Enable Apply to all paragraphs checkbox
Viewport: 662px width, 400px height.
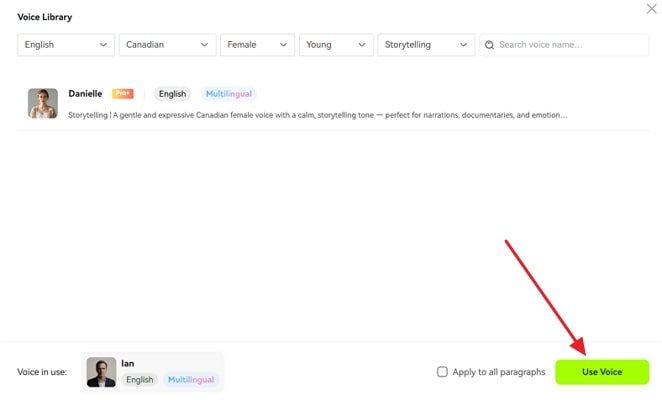(442, 372)
